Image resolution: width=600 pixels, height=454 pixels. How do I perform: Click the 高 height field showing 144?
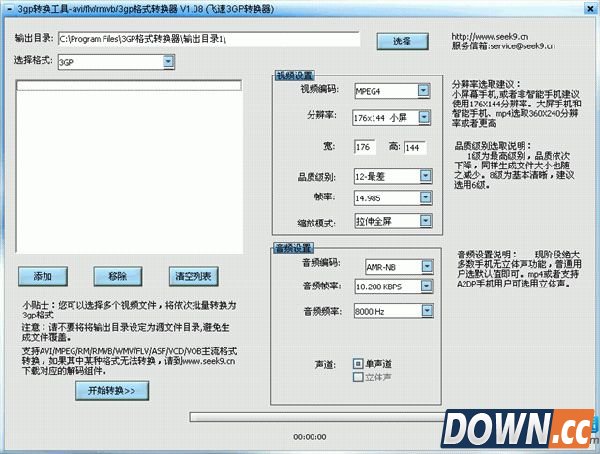[x=415, y=147]
